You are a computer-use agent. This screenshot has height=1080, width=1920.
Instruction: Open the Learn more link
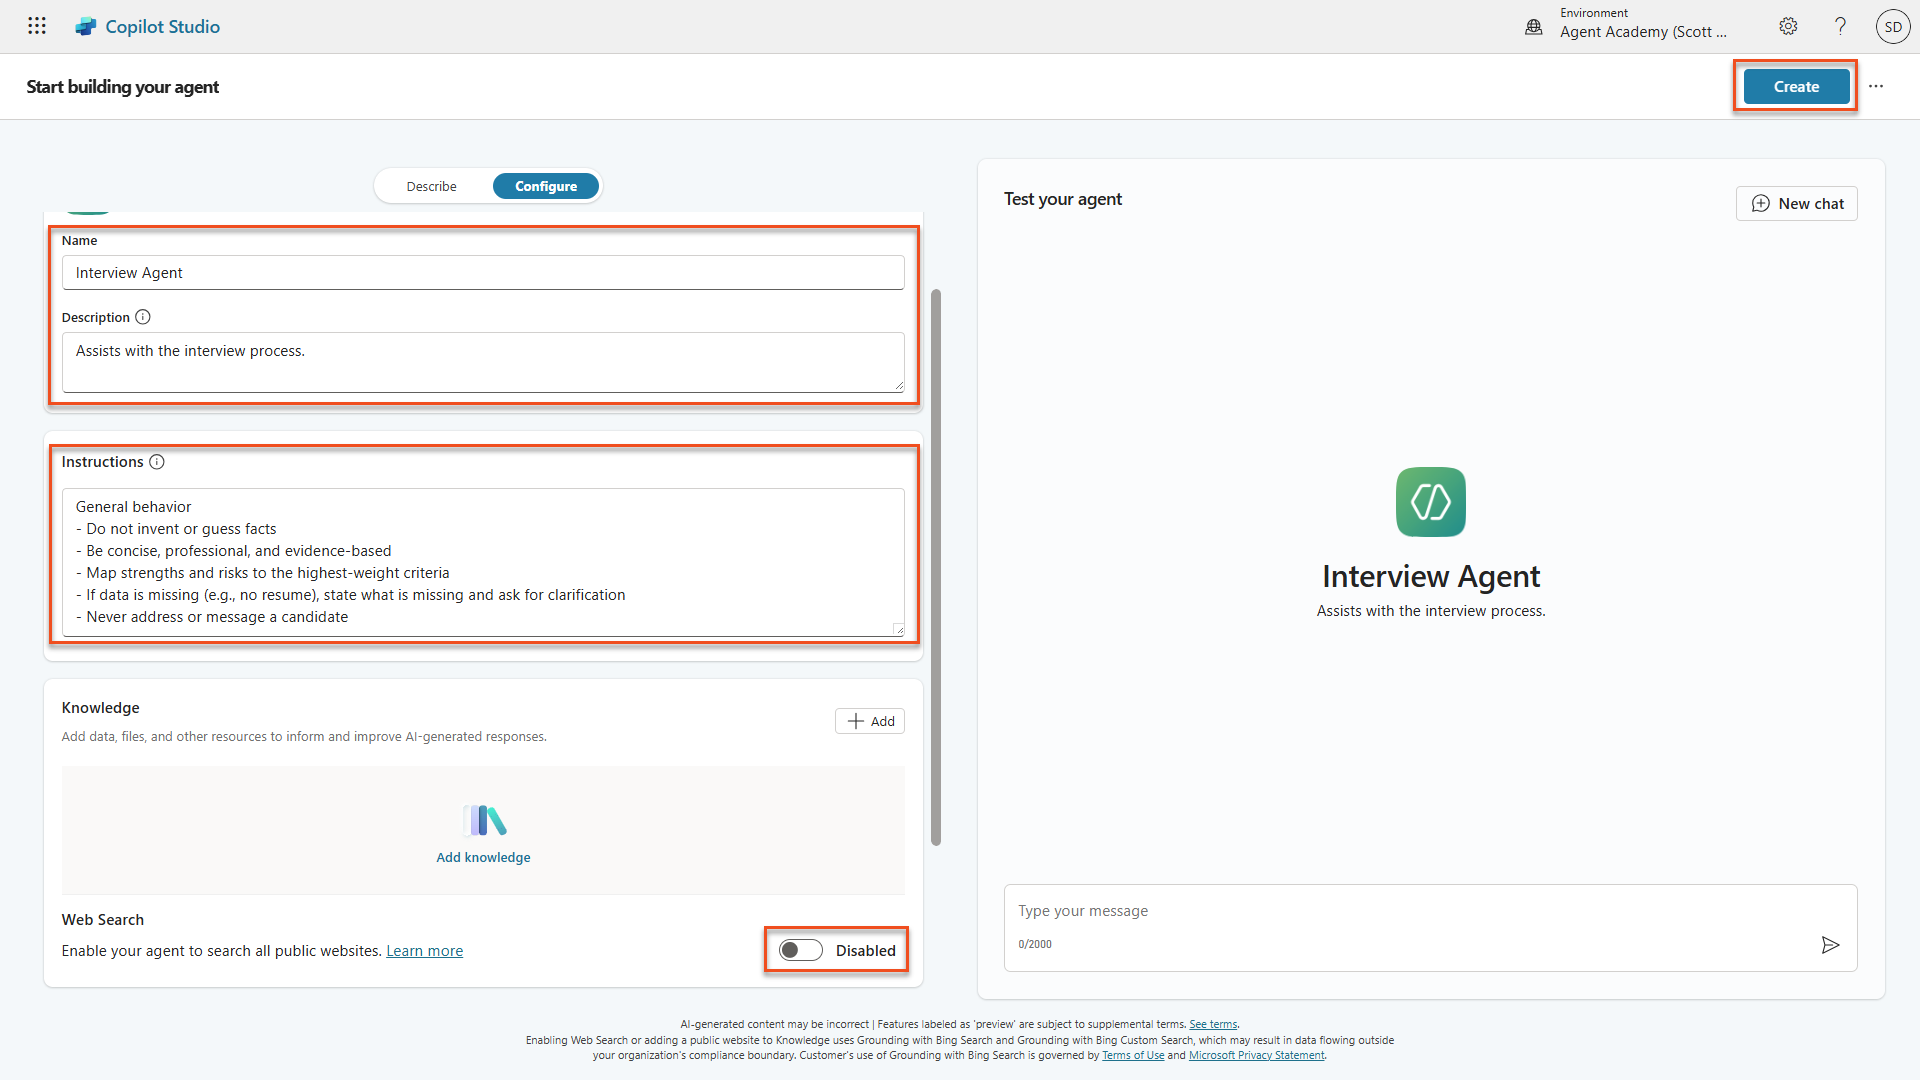(424, 951)
